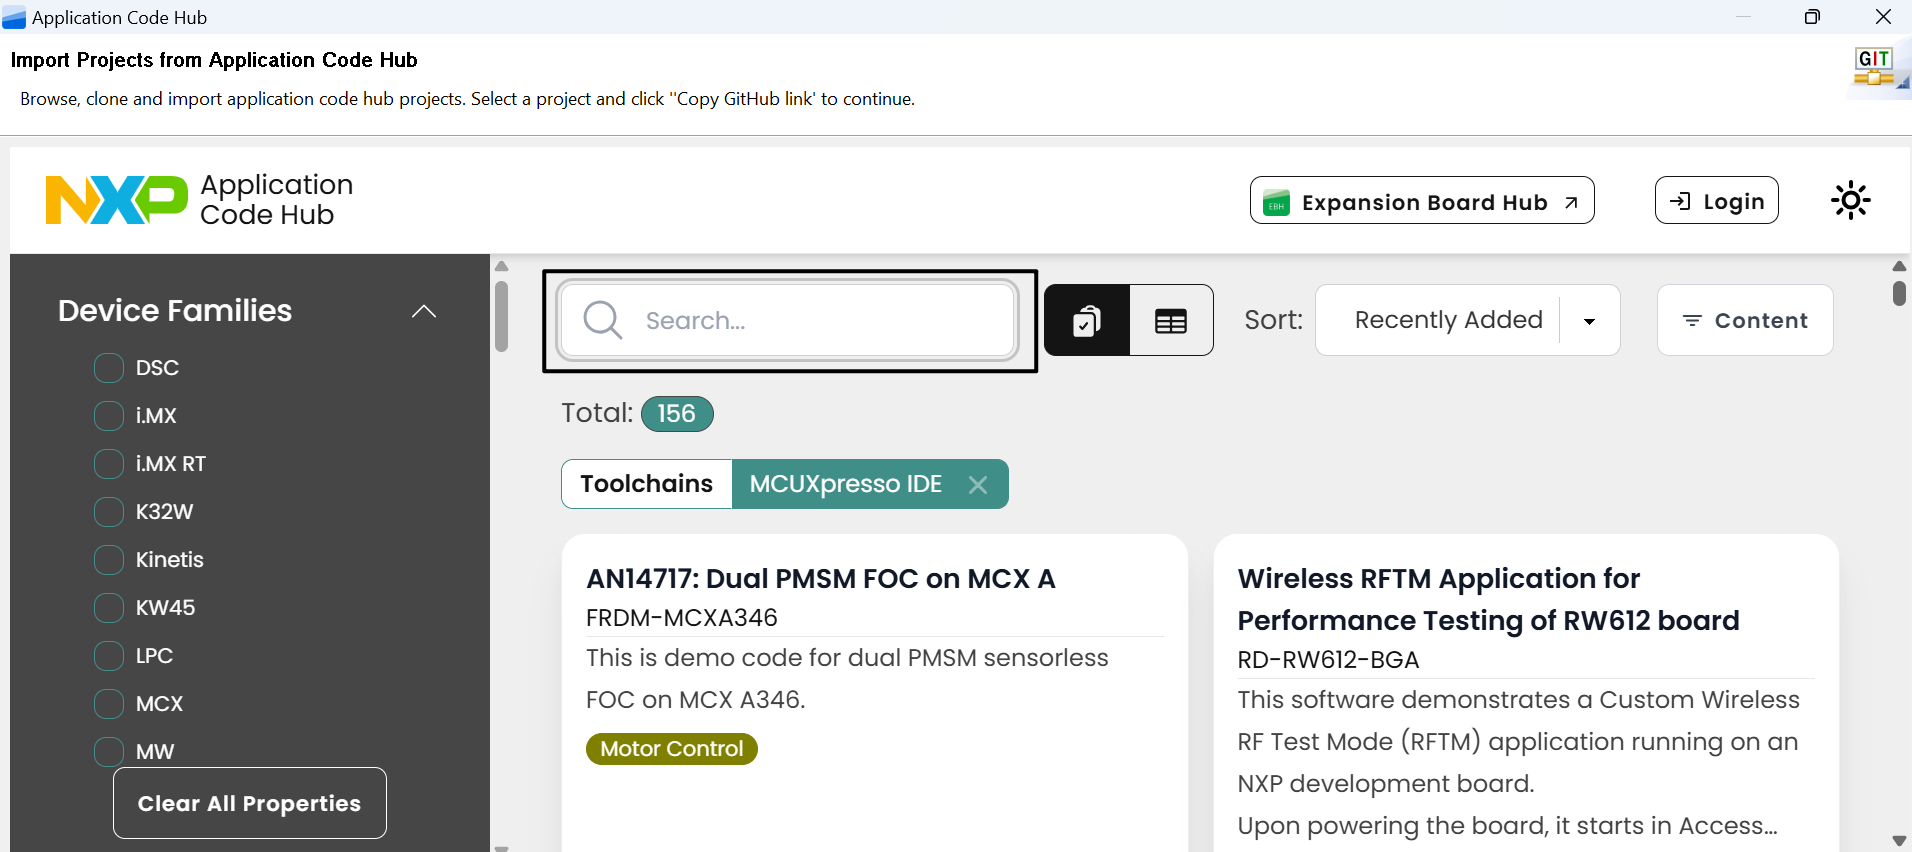
Task: Enable the i.MX RT filter checkbox
Action: pos(109,464)
